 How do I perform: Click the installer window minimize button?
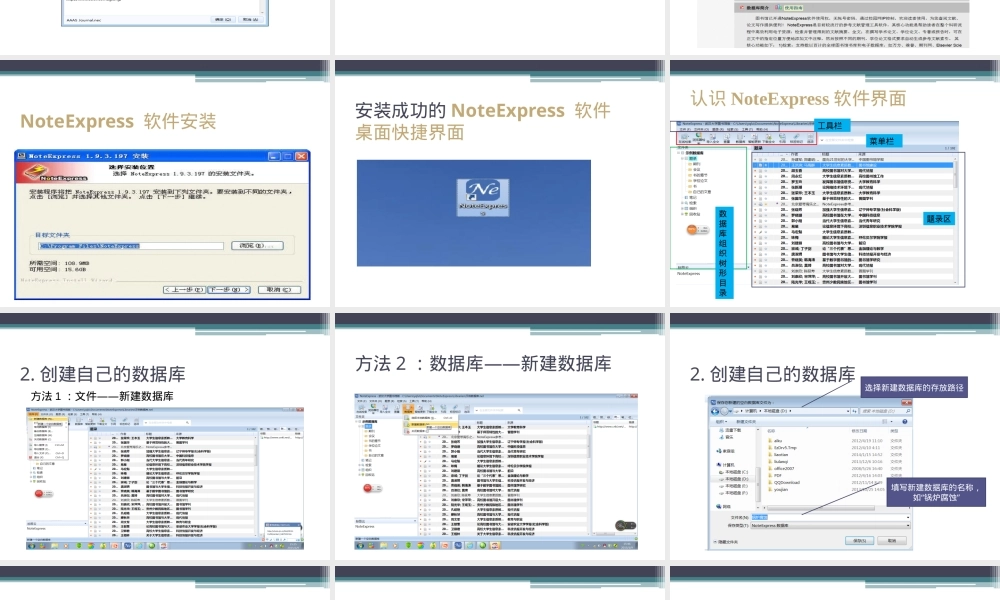coord(274,156)
